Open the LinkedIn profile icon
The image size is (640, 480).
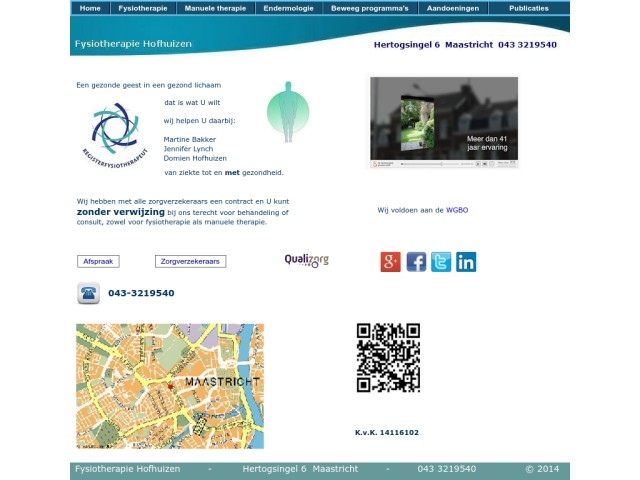(x=466, y=262)
